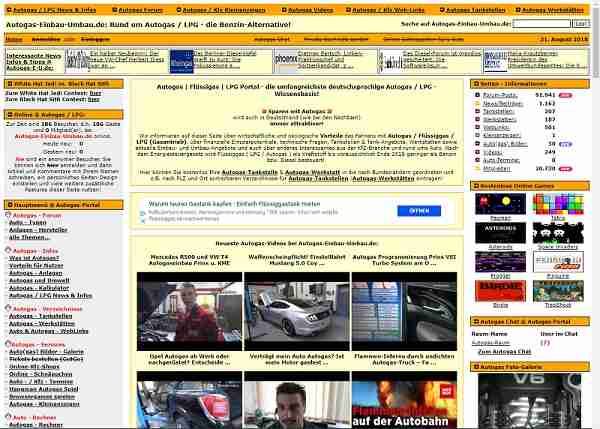Open Auto(gas) Bilder - Galerie link

click(46, 352)
